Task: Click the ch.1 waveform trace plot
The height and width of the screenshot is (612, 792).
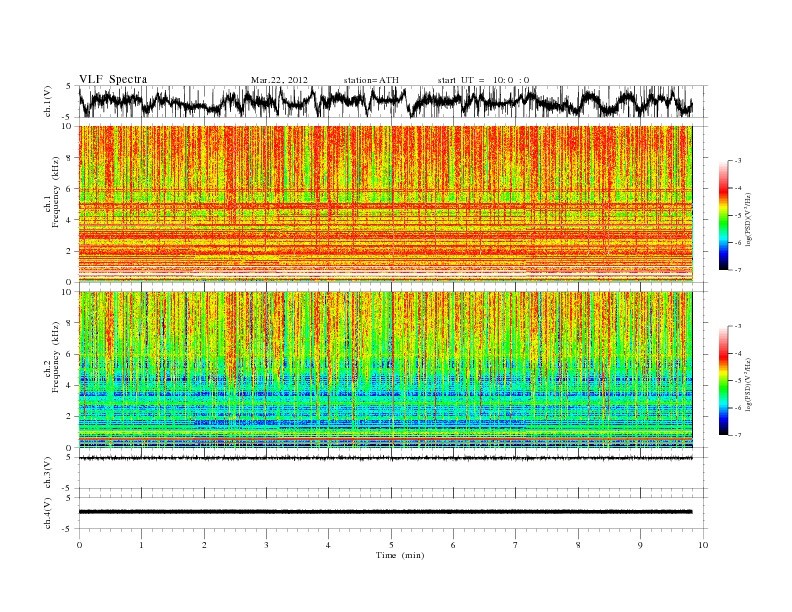Action: point(385,102)
